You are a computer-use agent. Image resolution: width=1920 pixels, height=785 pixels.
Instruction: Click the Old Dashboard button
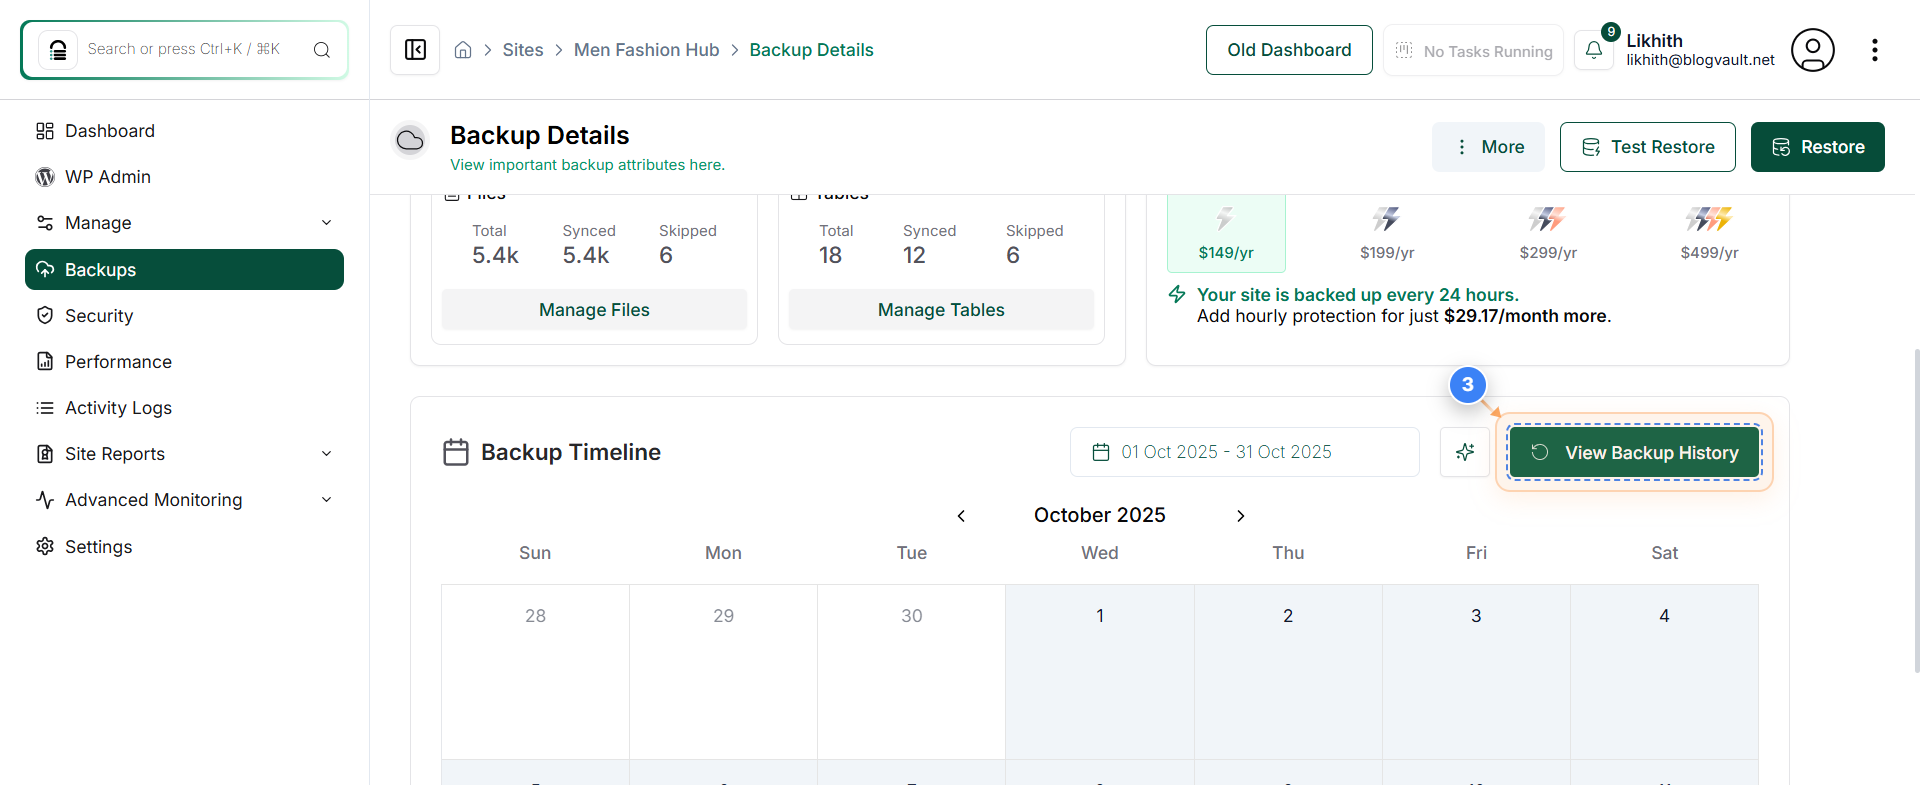coord(1289,50)
